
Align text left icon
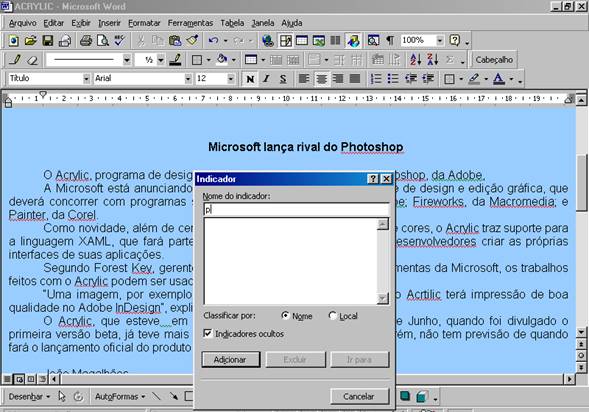pos(304,79)
